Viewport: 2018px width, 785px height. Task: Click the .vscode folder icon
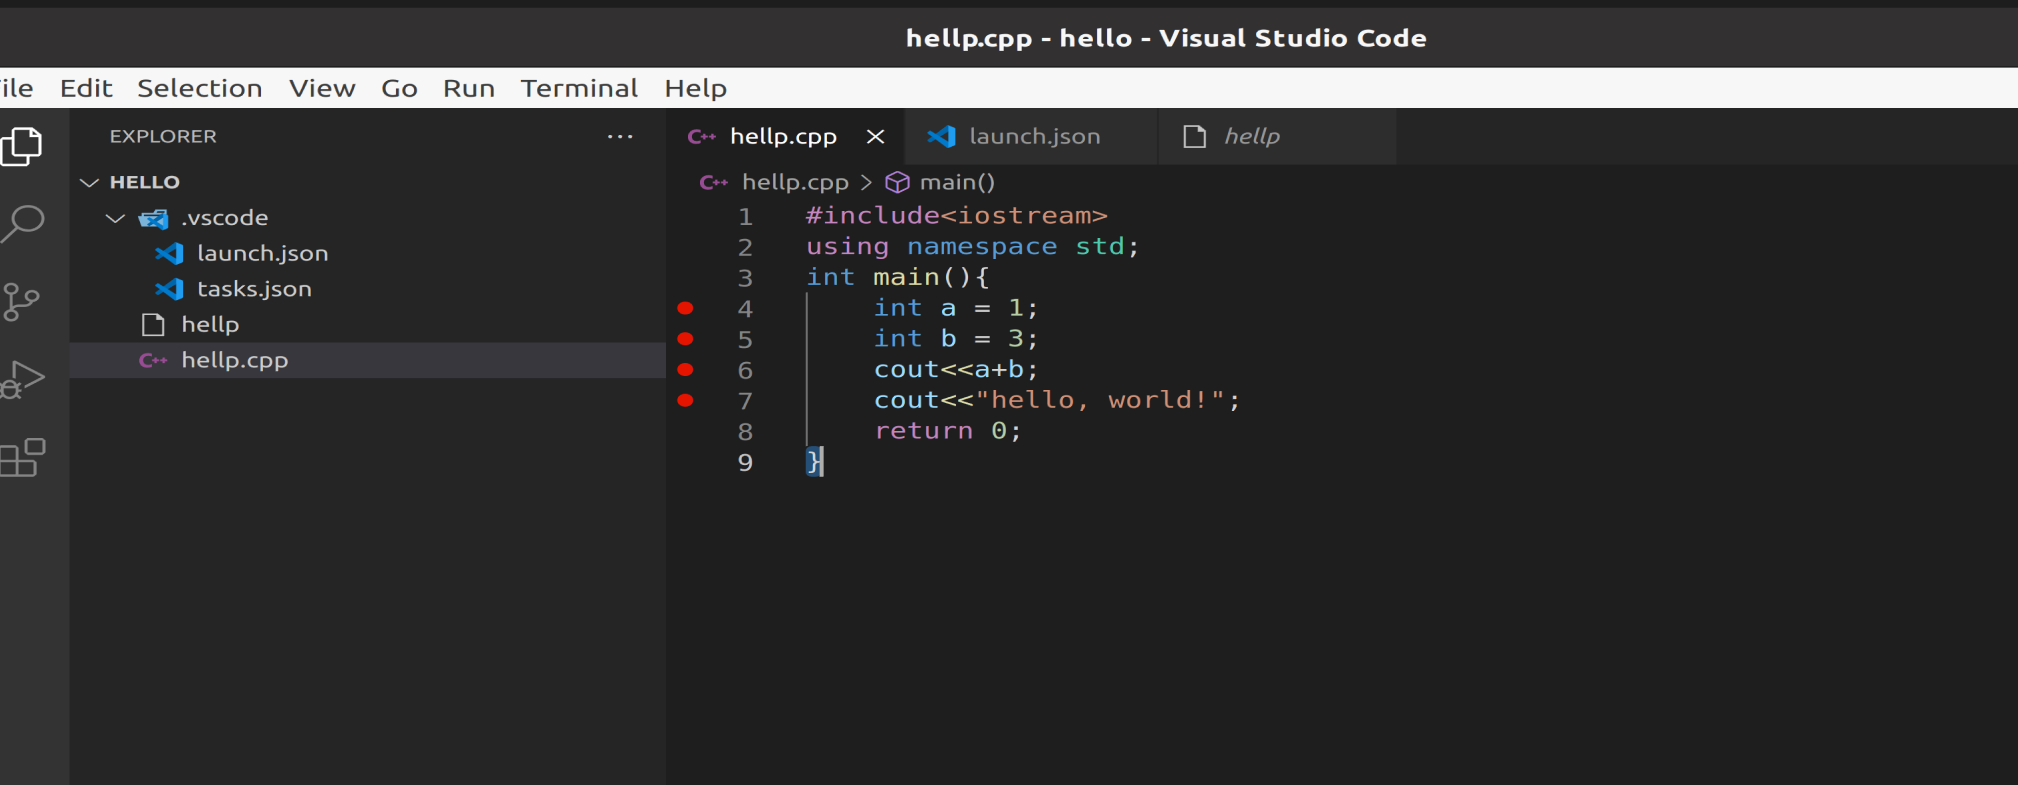[x=153, y=218]
